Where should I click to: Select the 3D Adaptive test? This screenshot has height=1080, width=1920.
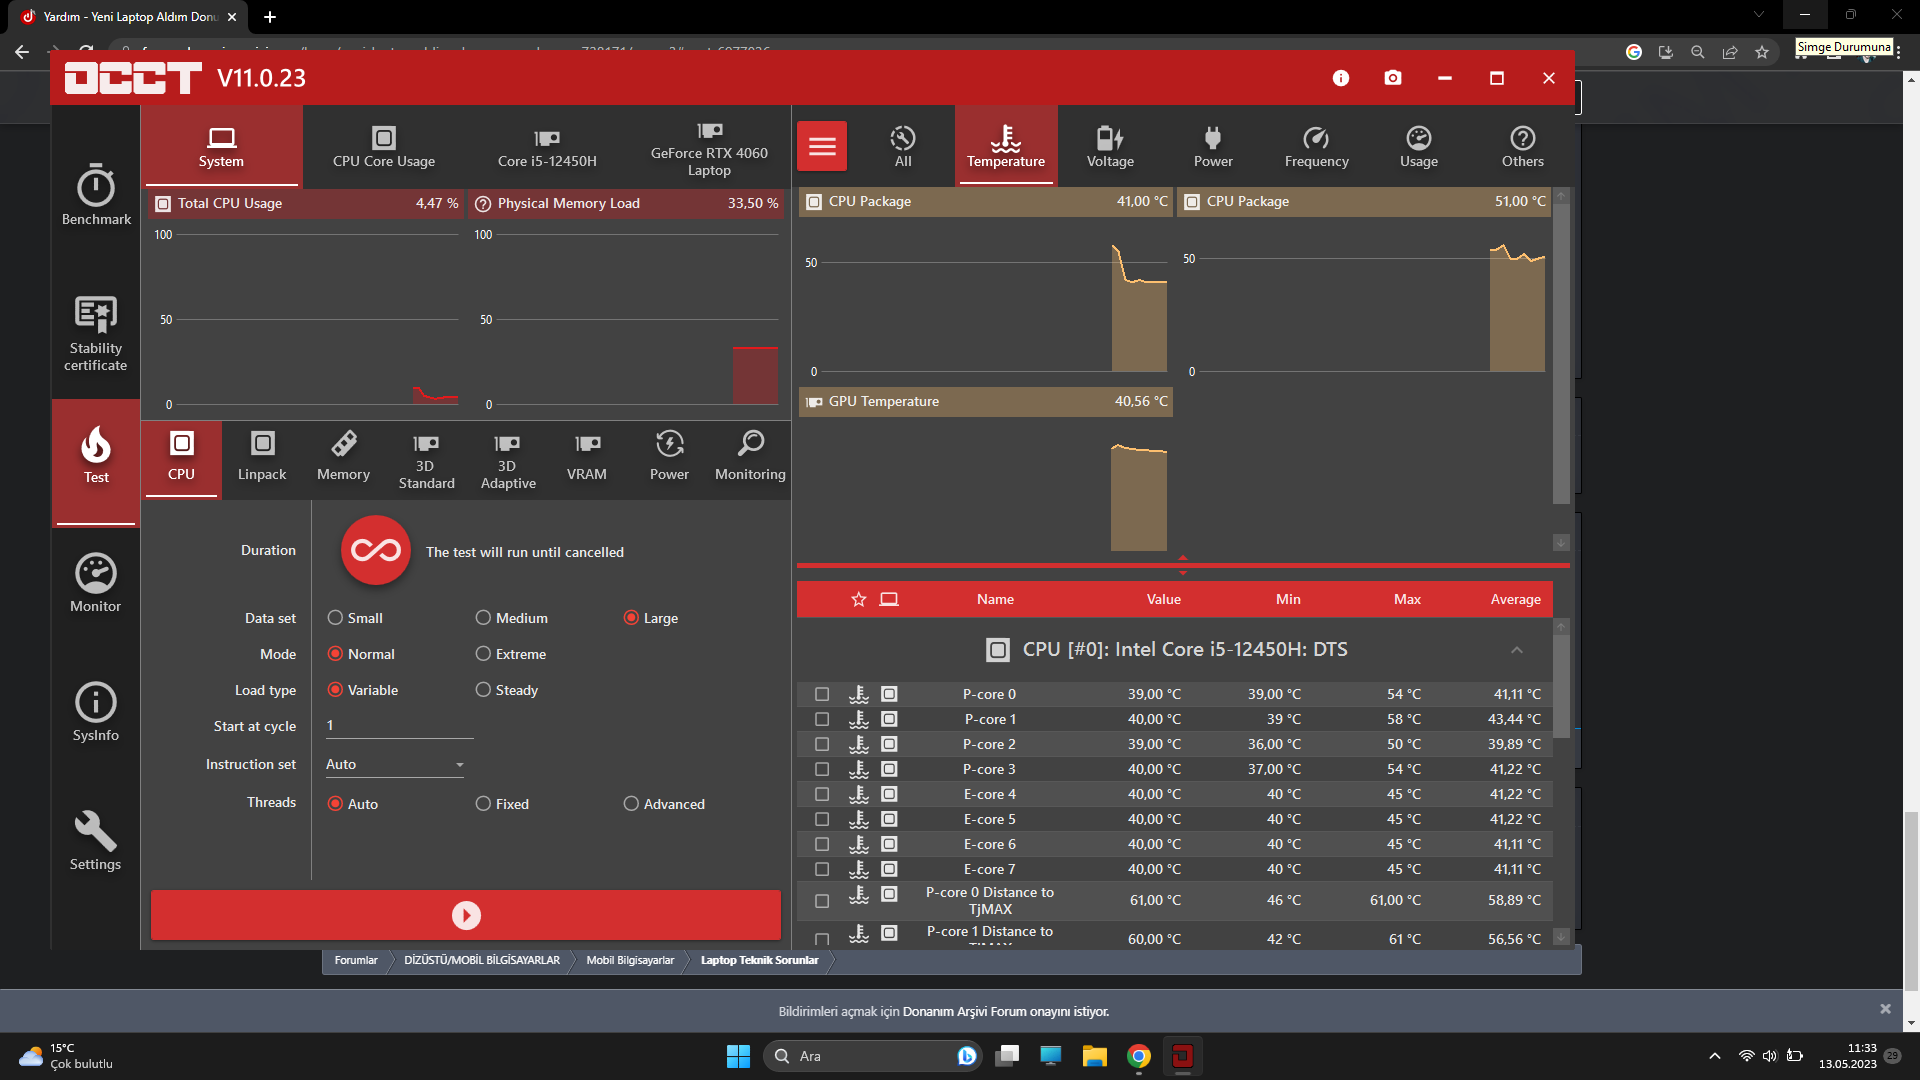coord(508,460)
